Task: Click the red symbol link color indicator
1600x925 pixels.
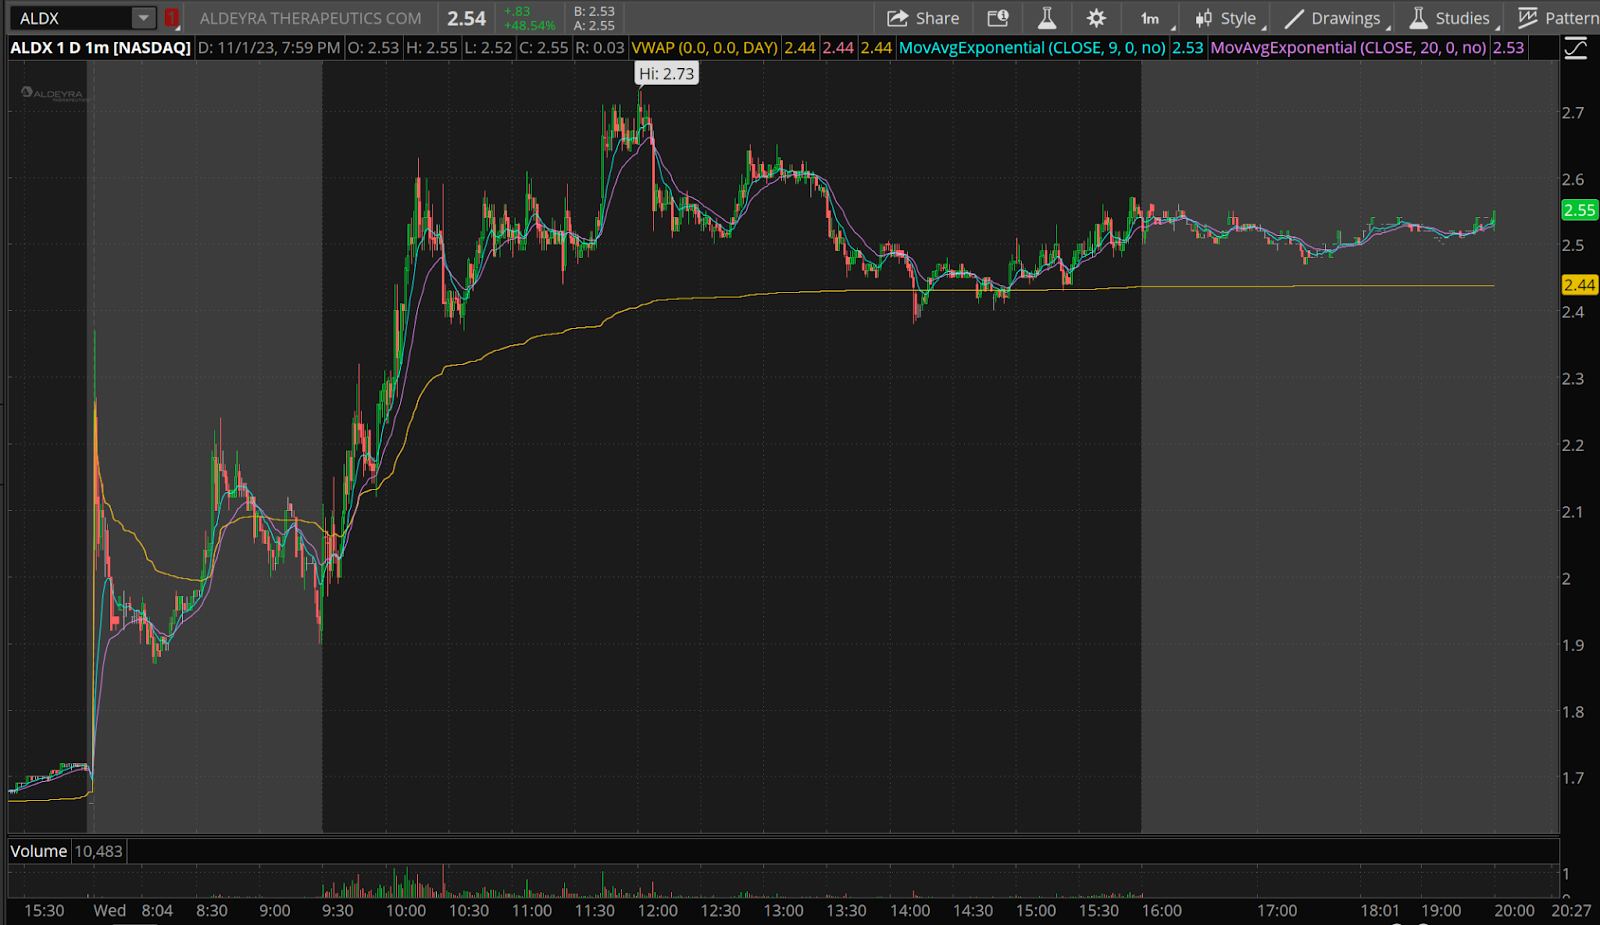Action: (x=172, y=18)
